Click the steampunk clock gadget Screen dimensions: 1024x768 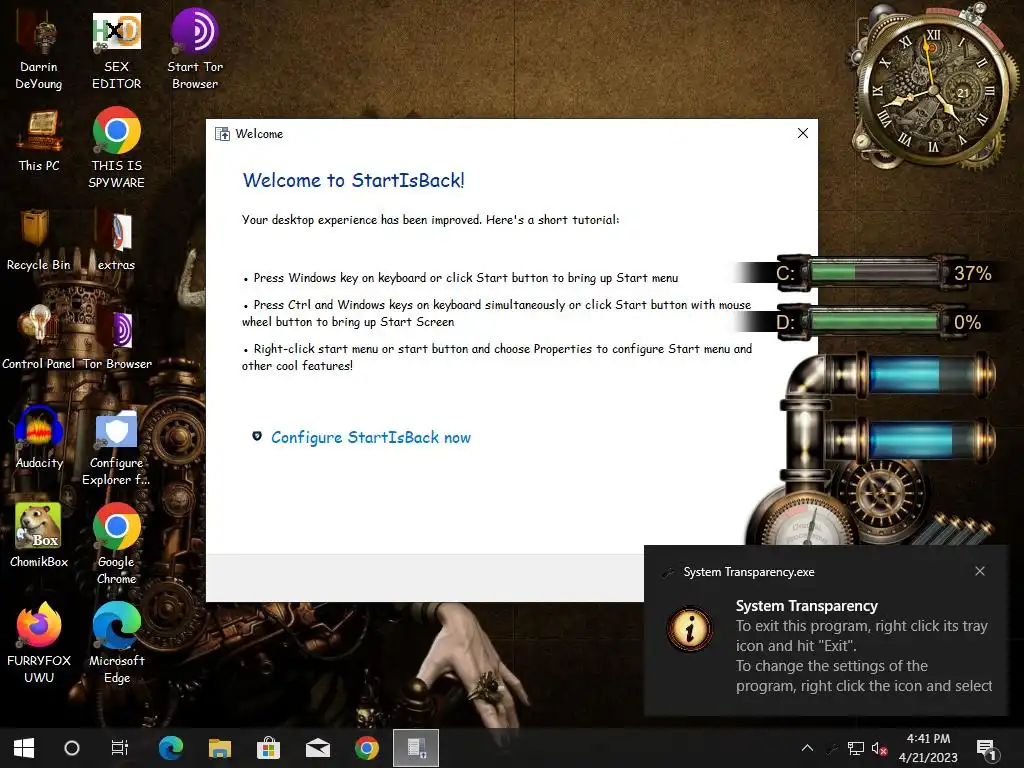coord(933,91)
